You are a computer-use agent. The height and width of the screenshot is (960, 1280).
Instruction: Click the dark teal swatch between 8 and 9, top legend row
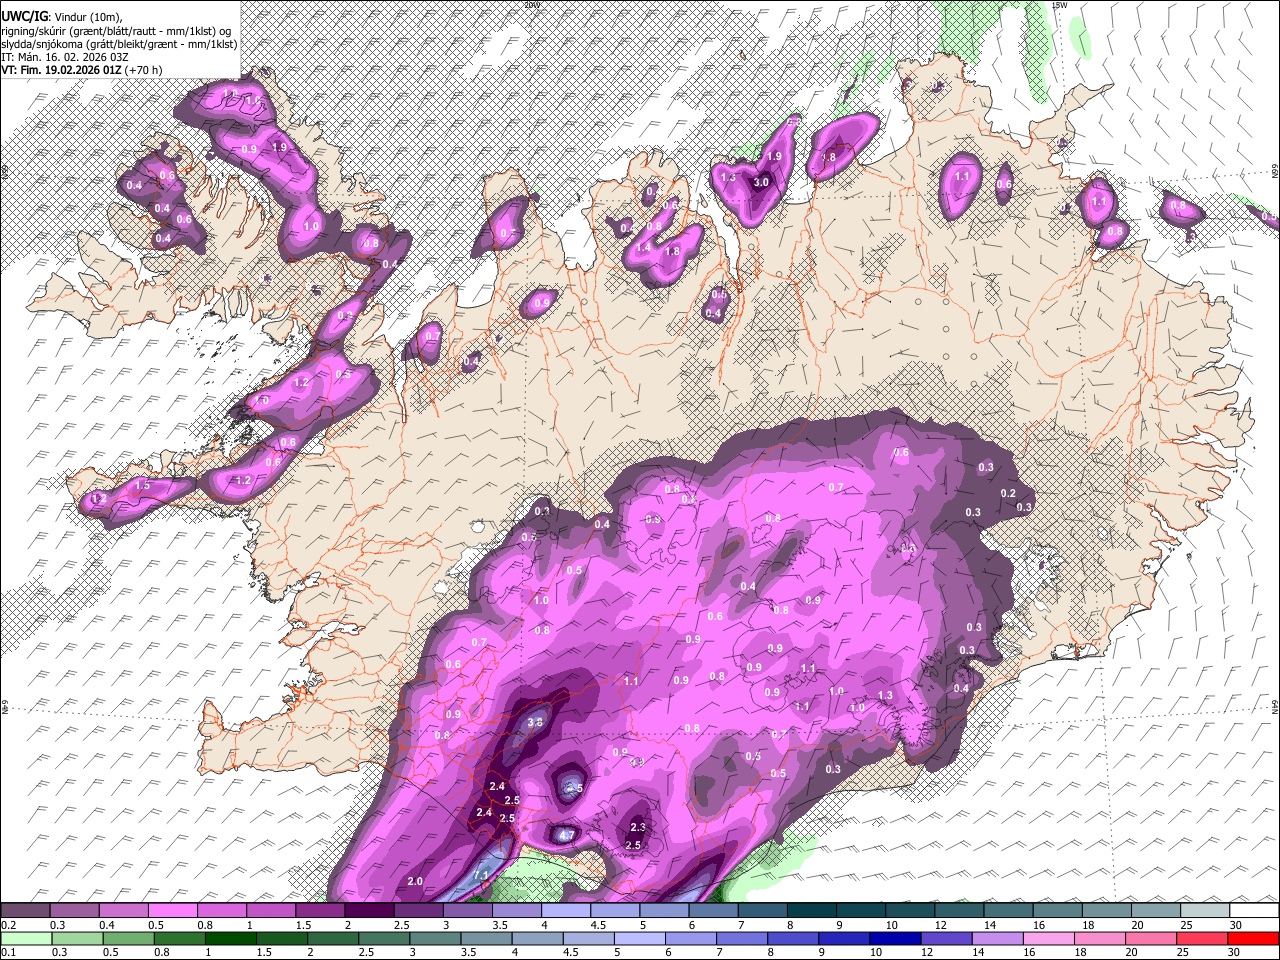811,911
